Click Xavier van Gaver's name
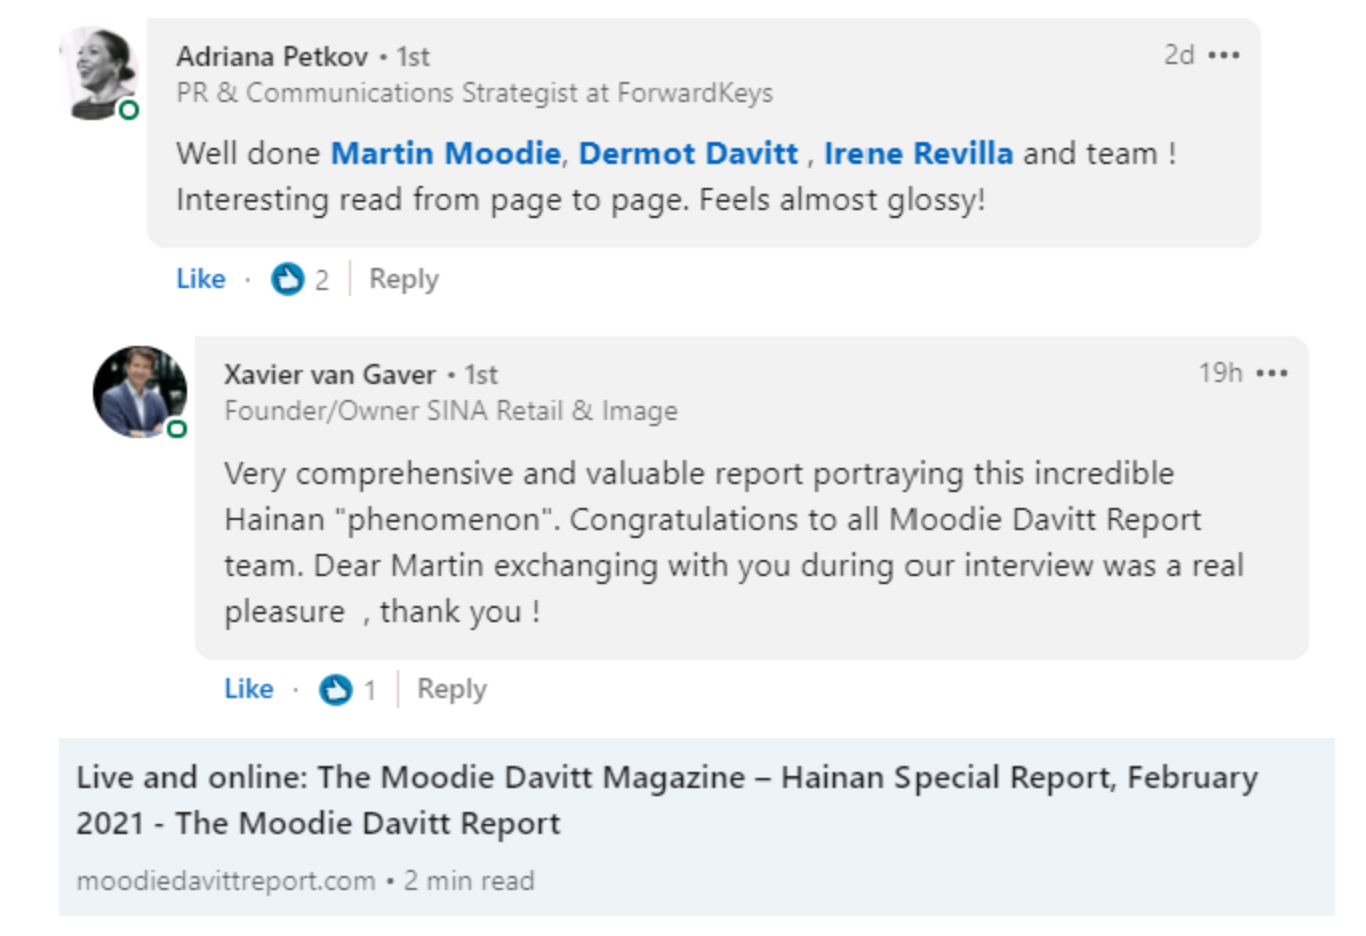1366x936 pixels. click(329, 374)
